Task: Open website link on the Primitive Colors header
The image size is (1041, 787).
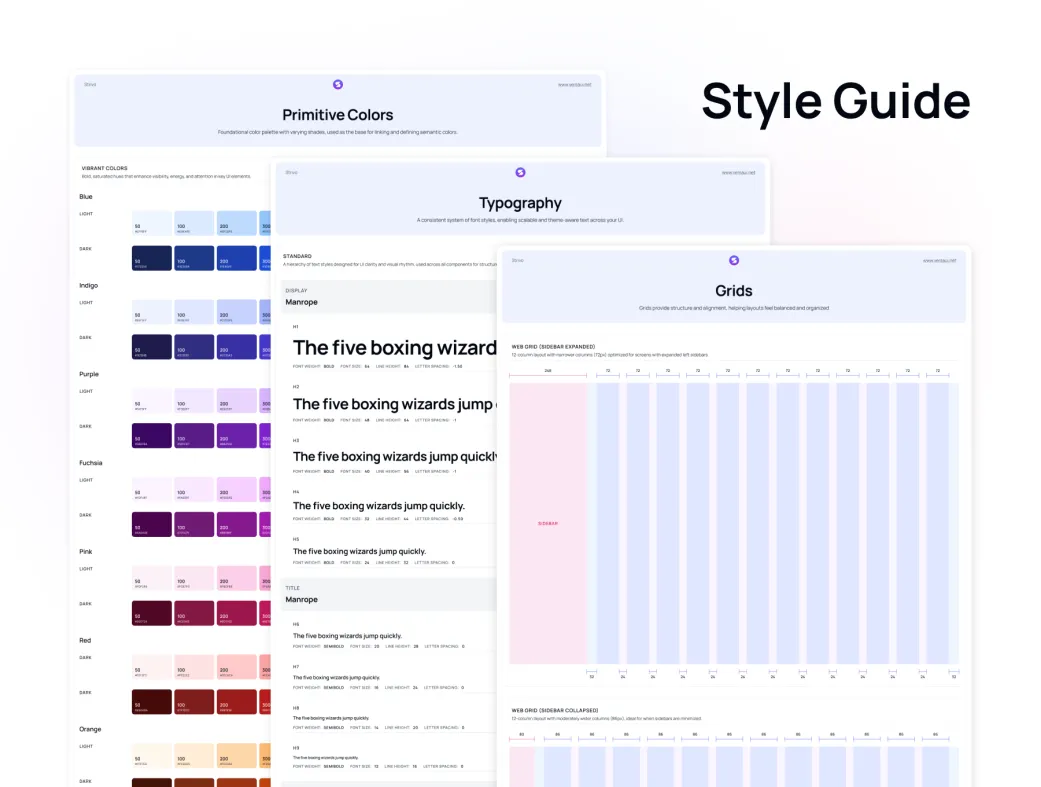Action: (574, 85)
